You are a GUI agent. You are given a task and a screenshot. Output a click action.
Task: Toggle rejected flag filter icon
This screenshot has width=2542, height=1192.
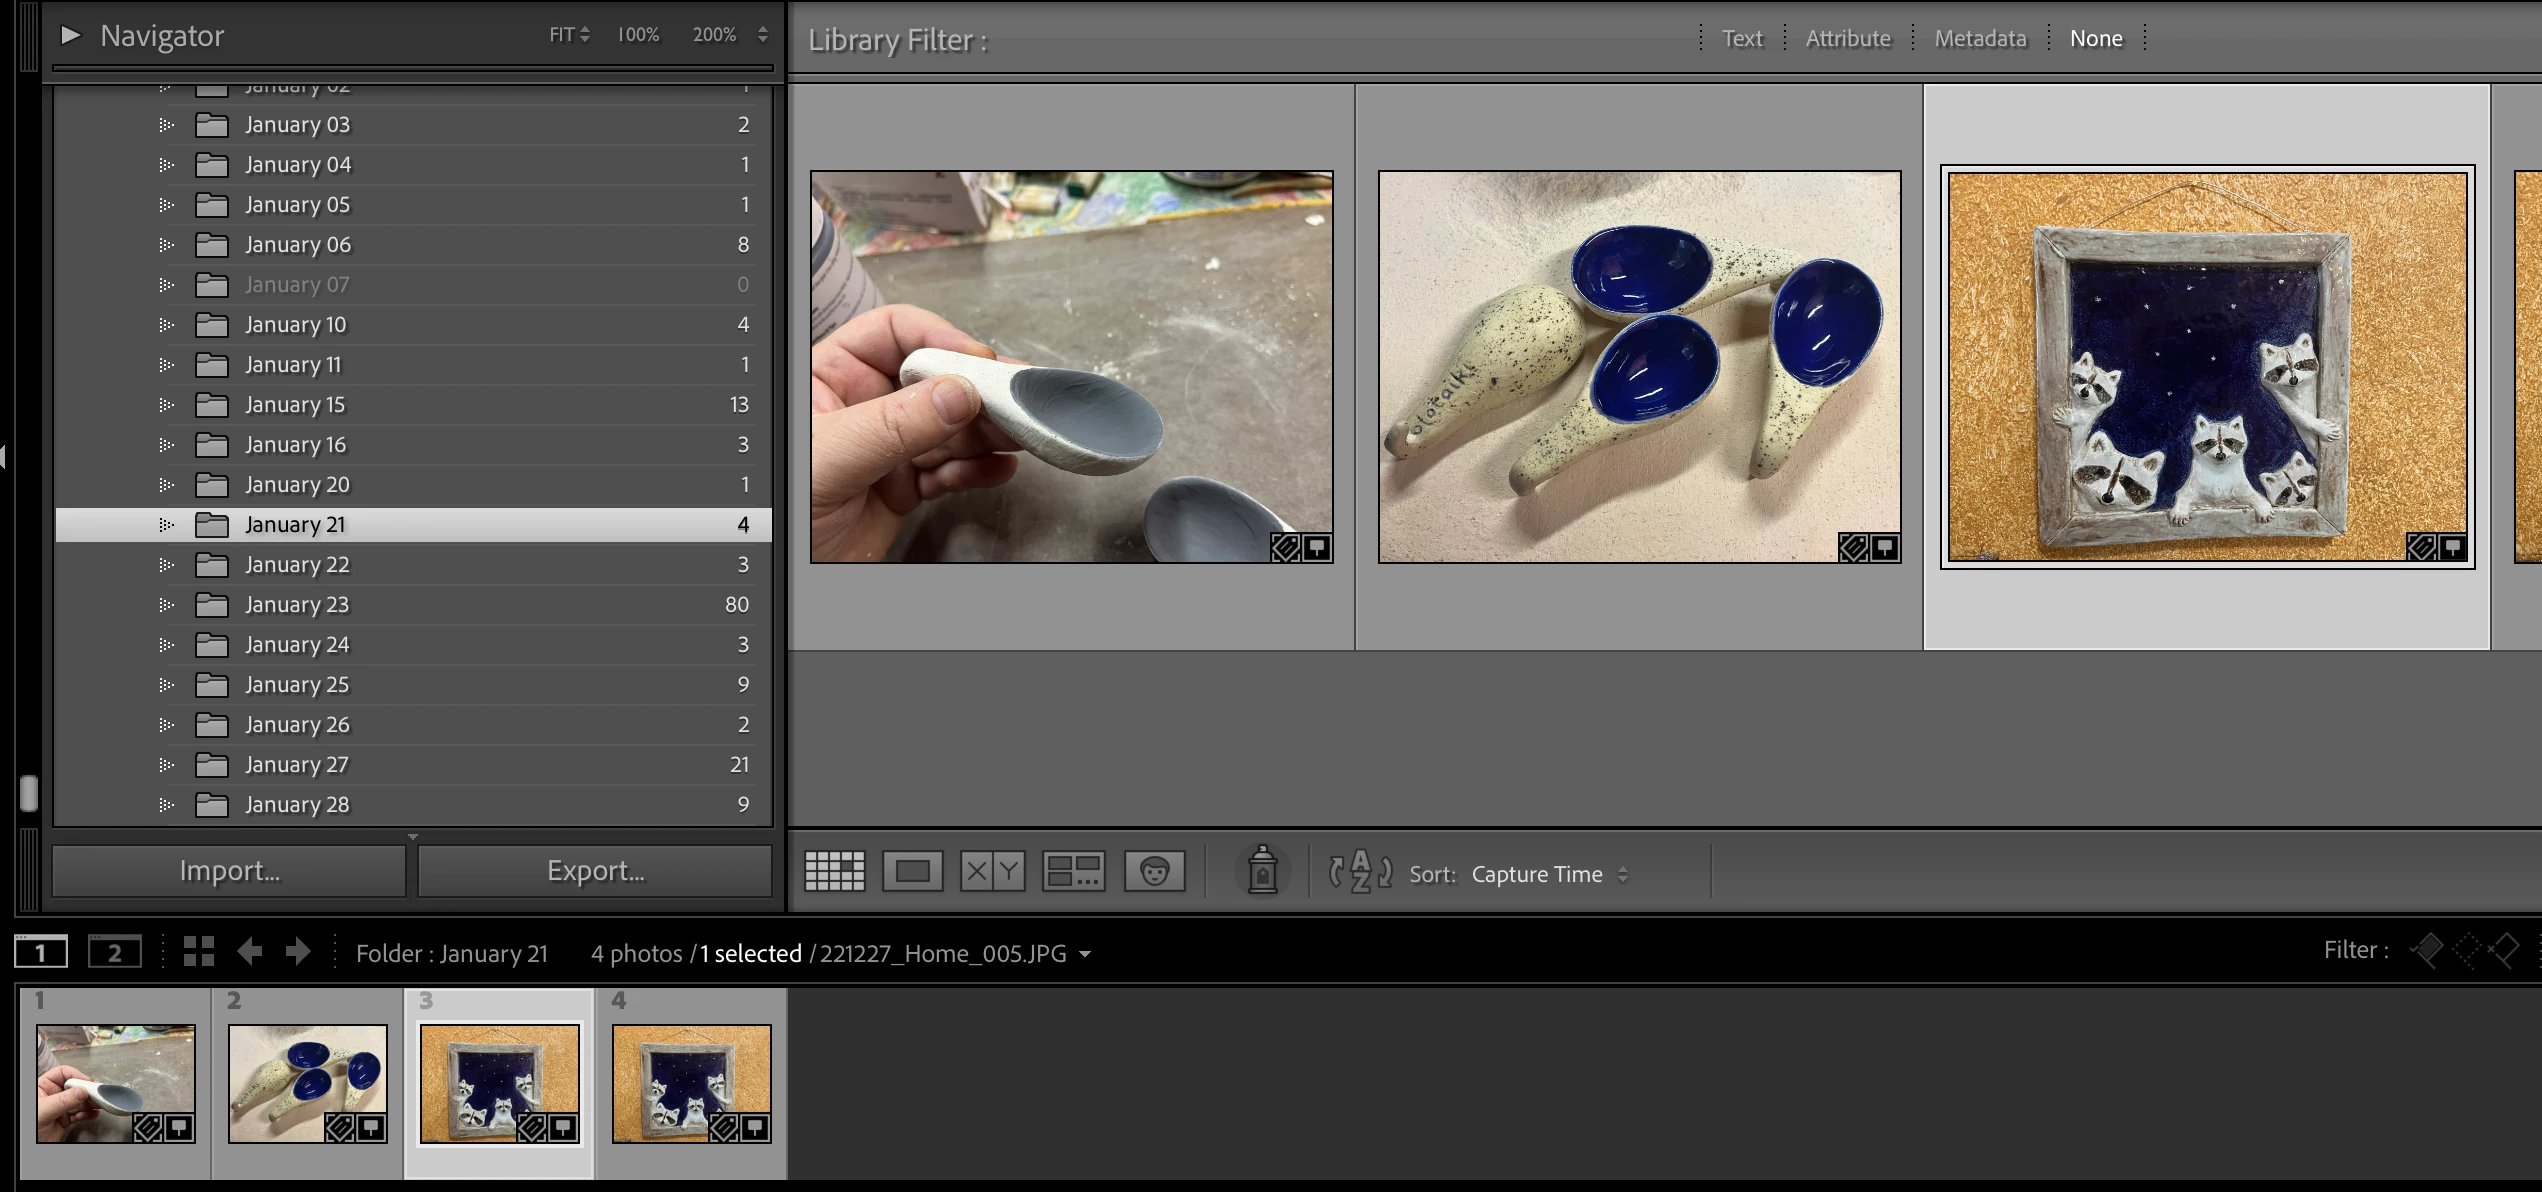pyautogui.click(x=2505, y=950)
